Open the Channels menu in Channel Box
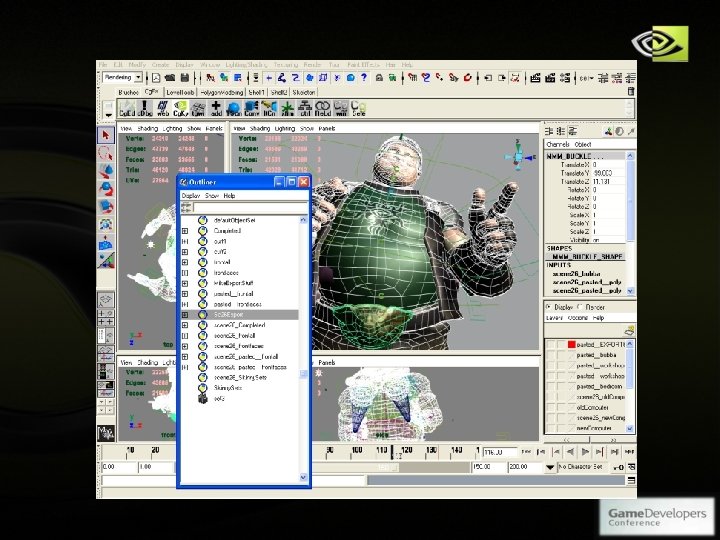Viewport: 720px width, 540px height. (558, 144)
